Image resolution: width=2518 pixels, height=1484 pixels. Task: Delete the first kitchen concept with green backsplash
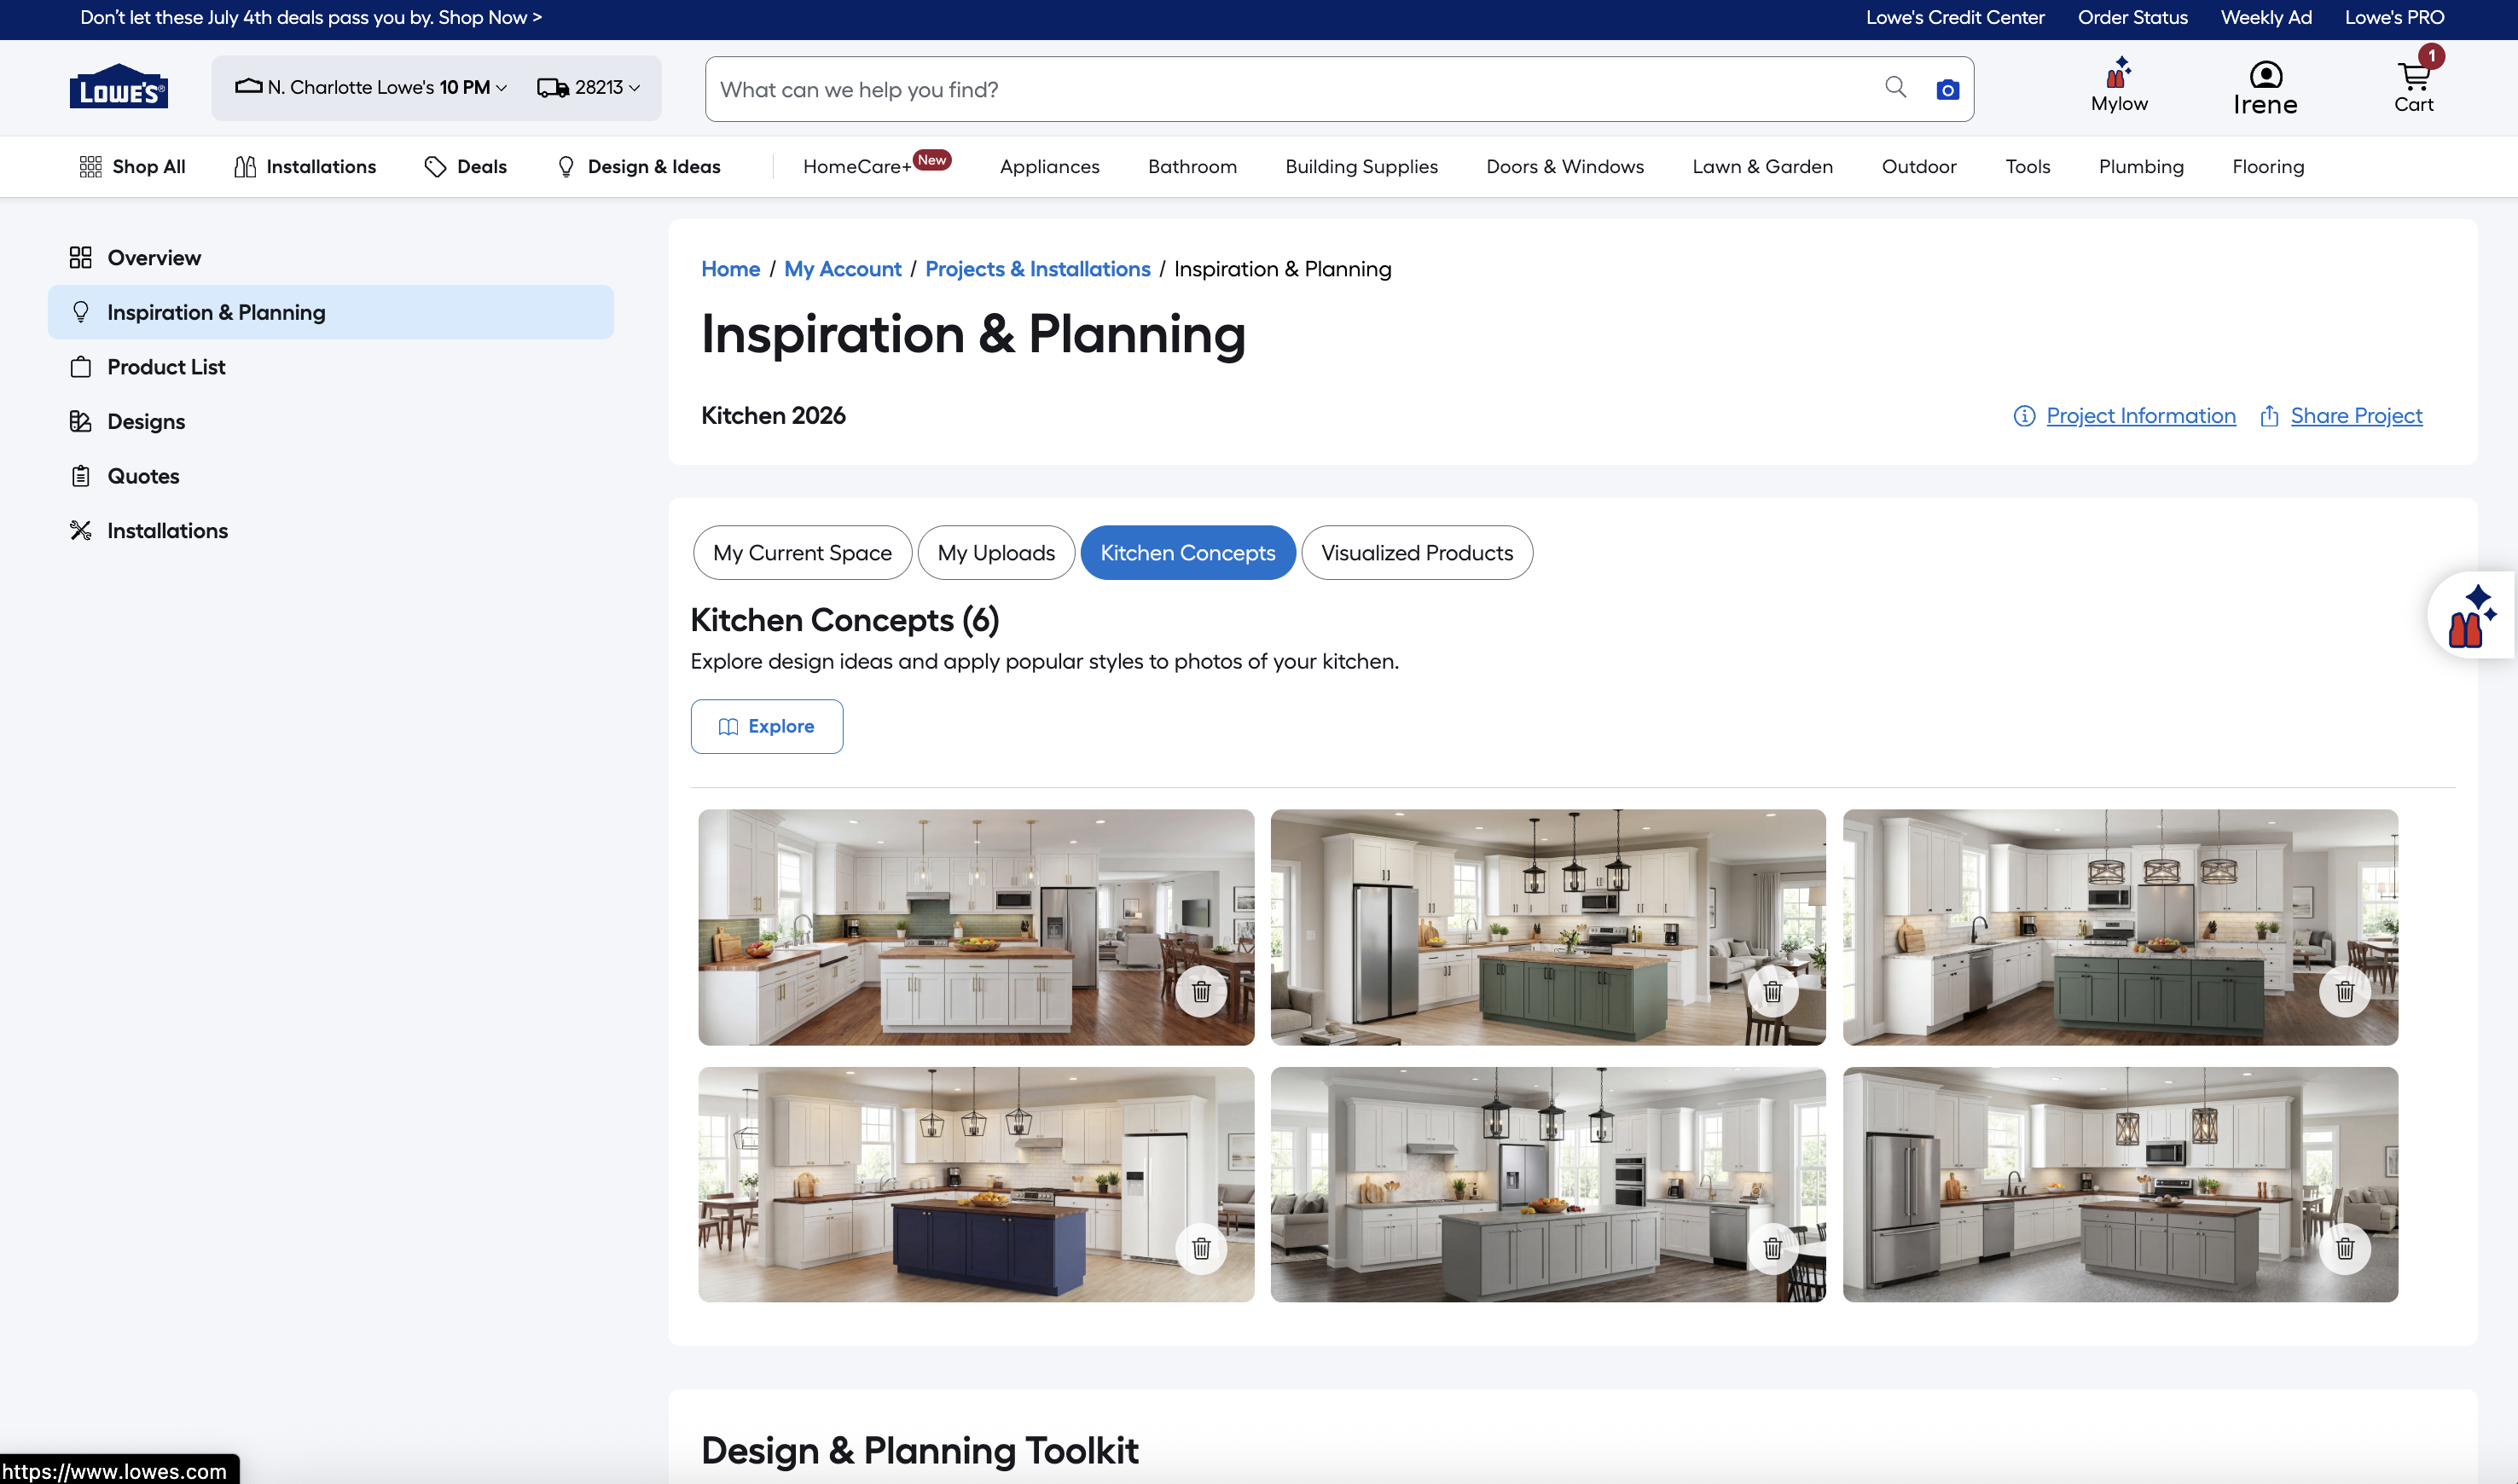click(1201, 991)
